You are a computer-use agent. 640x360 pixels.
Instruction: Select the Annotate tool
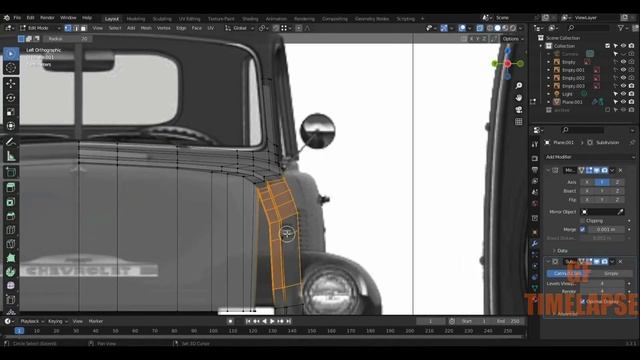click(x=11, y=142)
